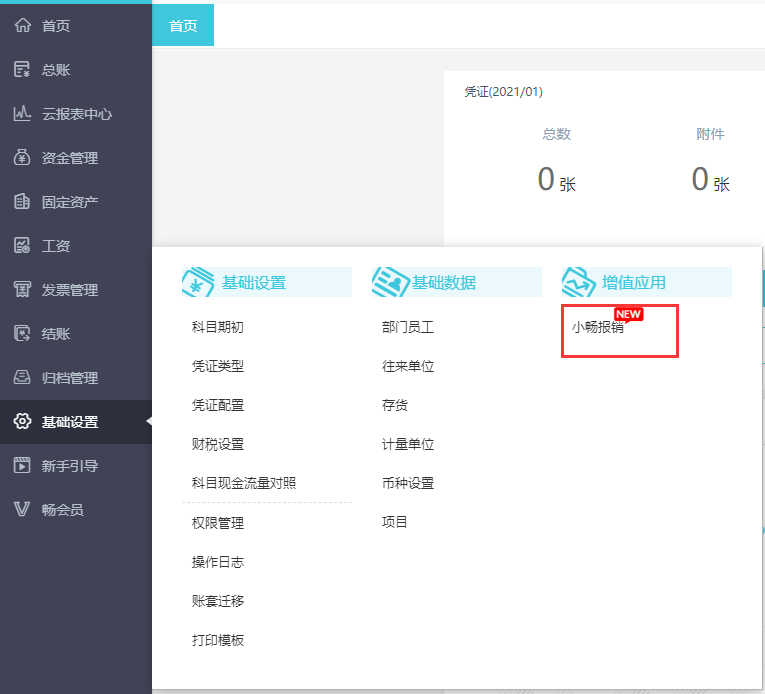The height and width of the screenshot is (694, 765).
Task: Select 部门员工 under 基础数据
Action: pyautogui.click(x=408, y=327)
